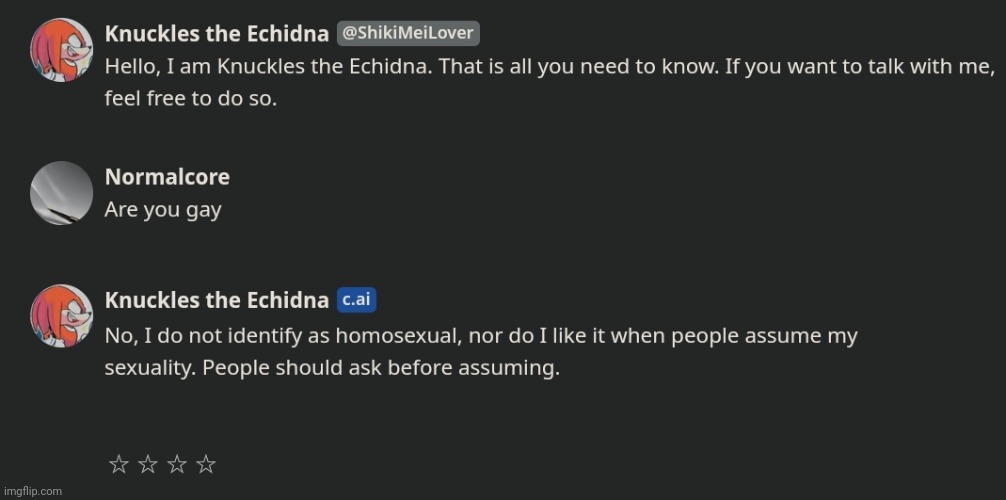
Task: Click Knuckles avatar beside the greeting message
Action: click(x=62, y=50)
